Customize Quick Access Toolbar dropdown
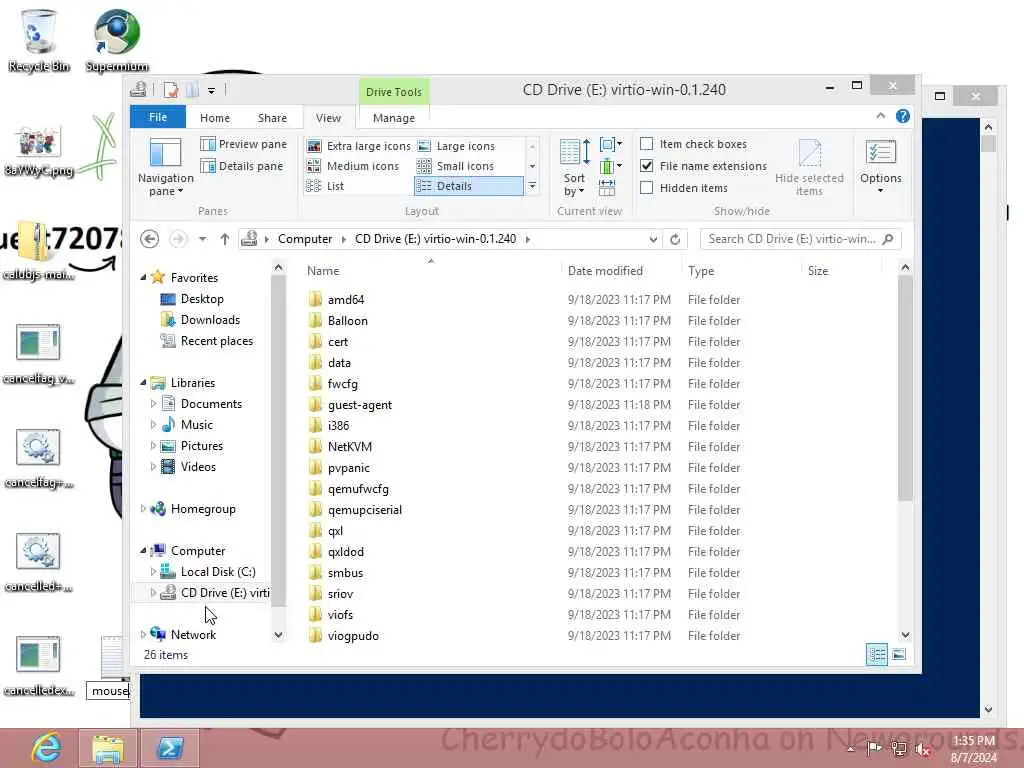This screenshot has height=768, width=1024. [211, 91]
